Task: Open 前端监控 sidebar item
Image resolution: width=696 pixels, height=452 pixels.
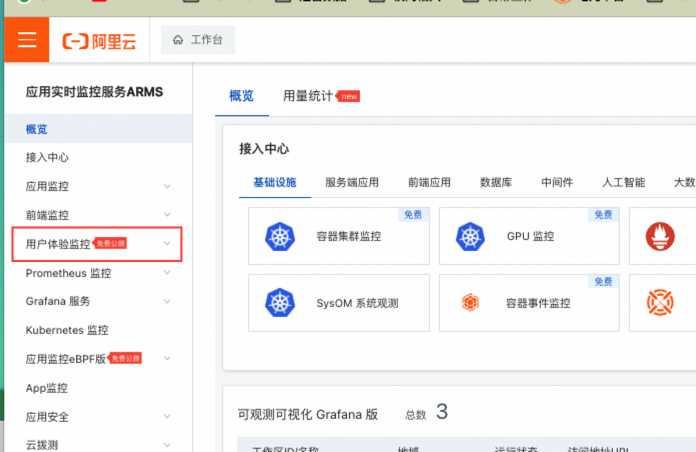Action: [x=47, y=215]
